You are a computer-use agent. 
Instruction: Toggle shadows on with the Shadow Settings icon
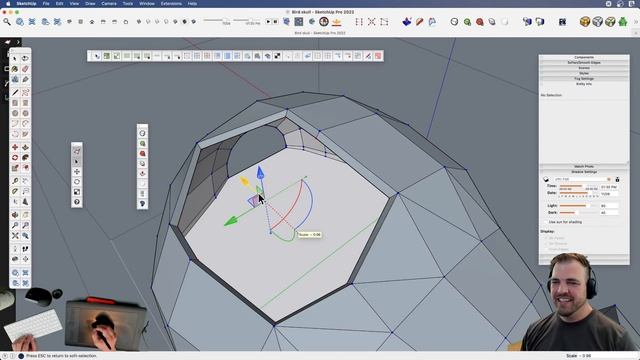pyautogui.click(x=546, y=179)
